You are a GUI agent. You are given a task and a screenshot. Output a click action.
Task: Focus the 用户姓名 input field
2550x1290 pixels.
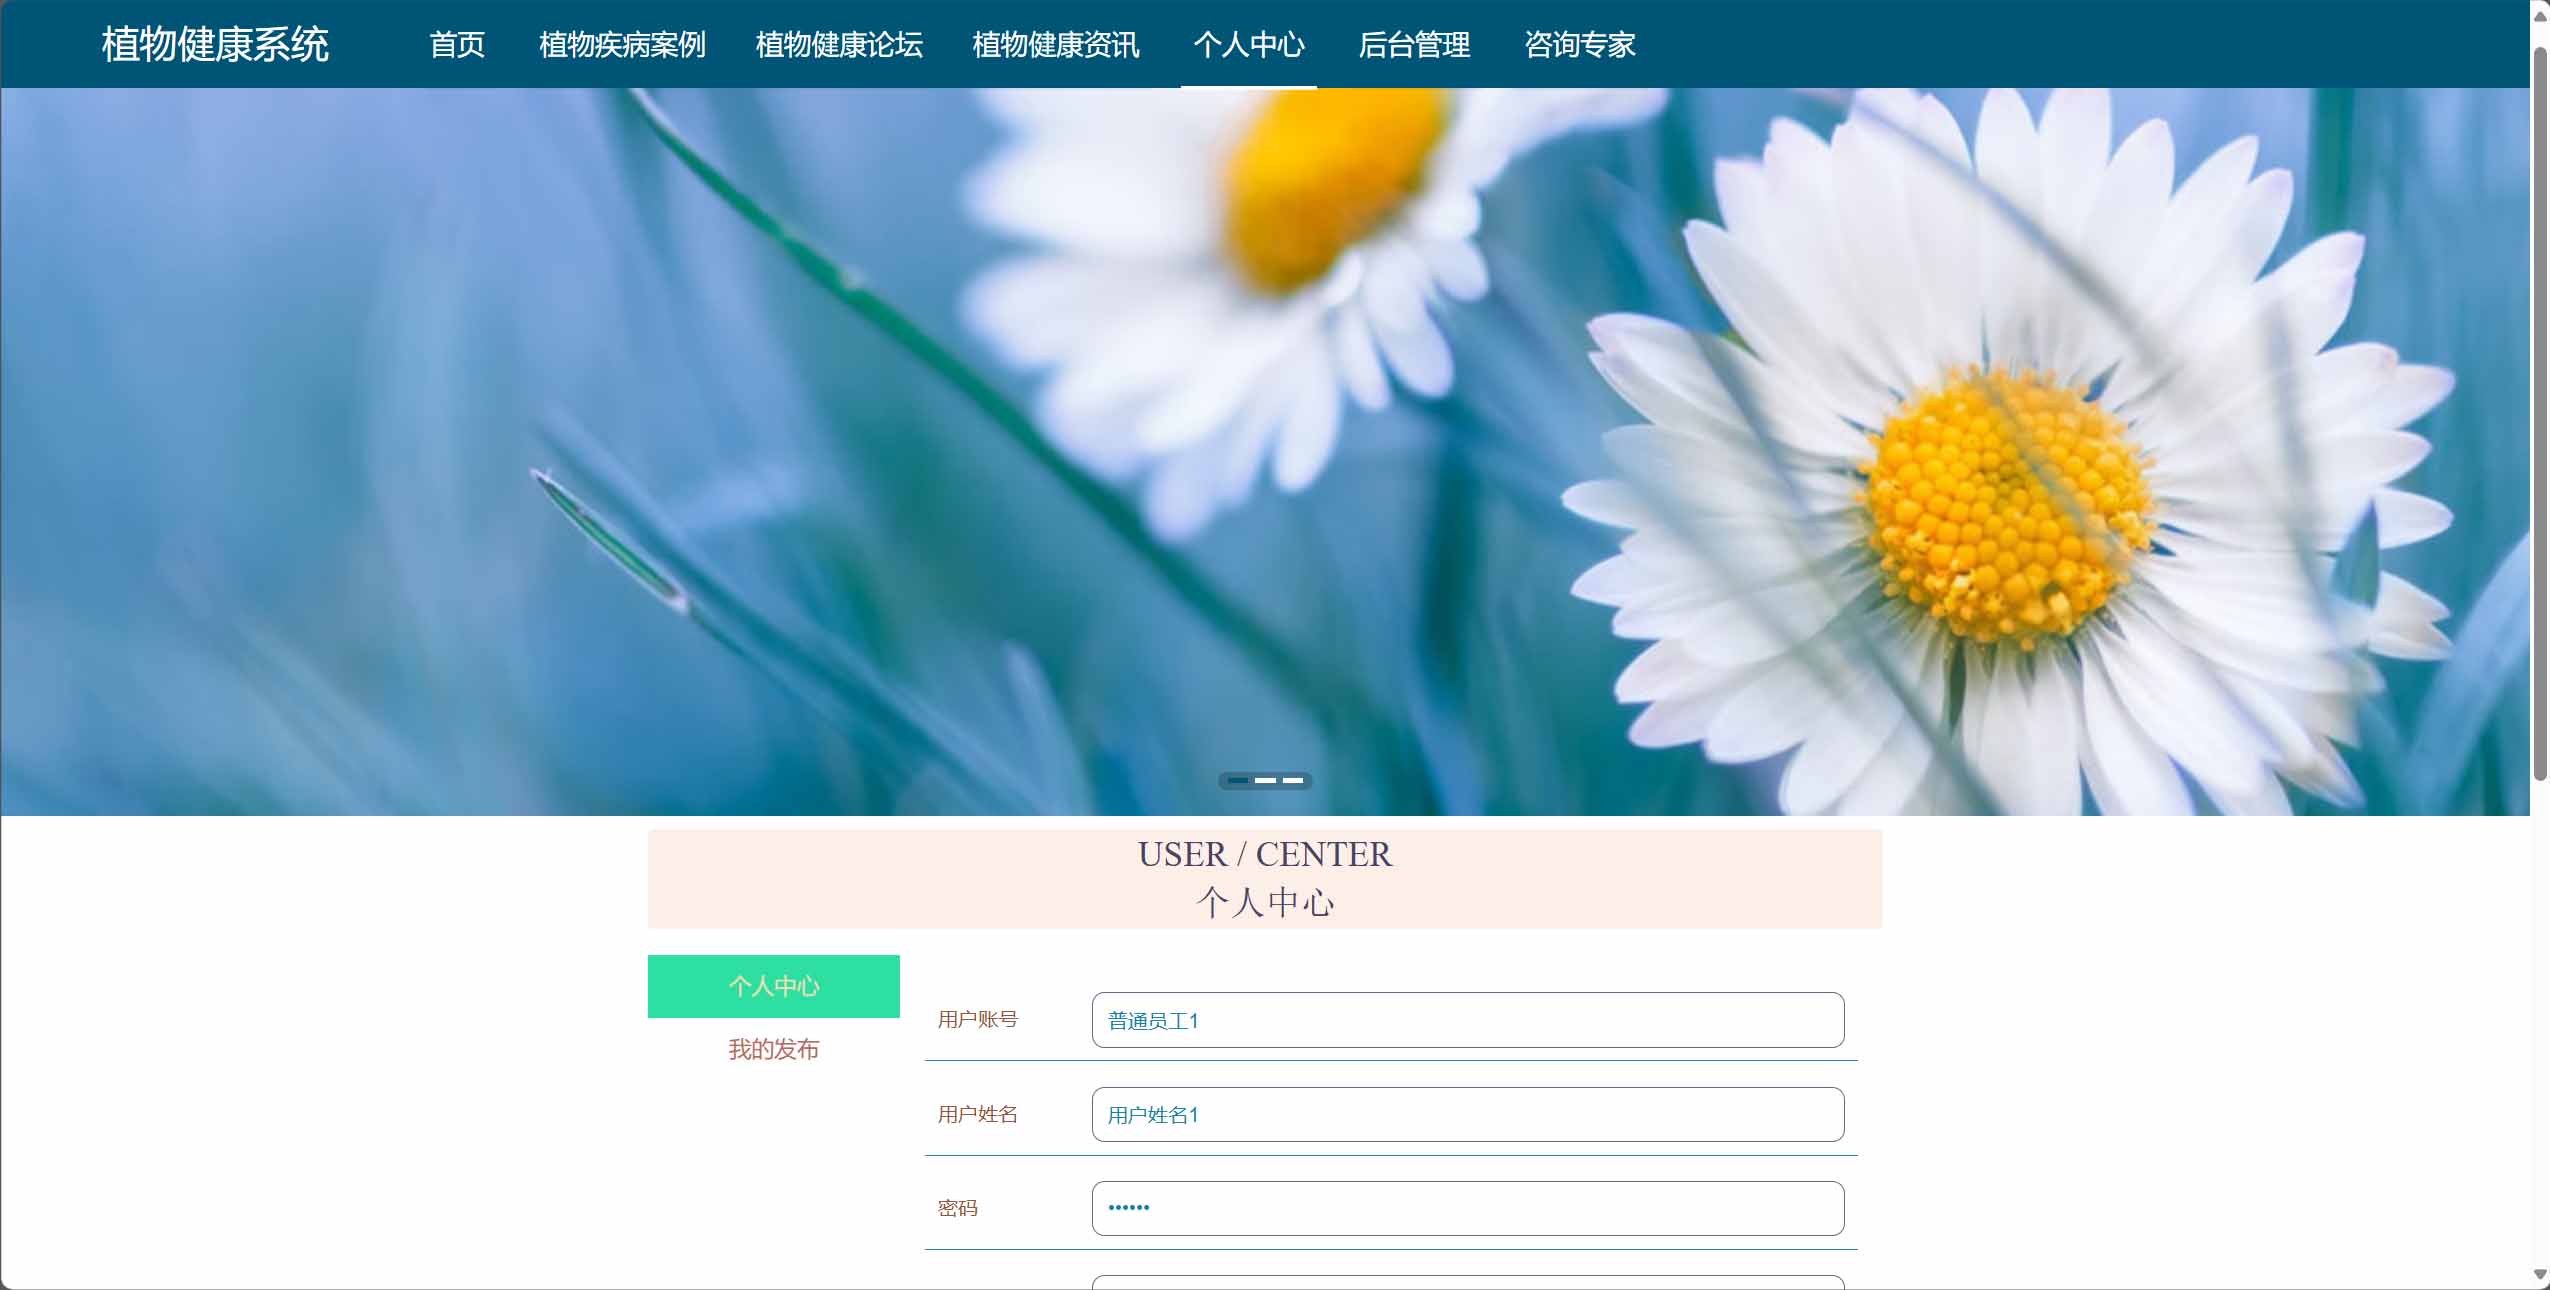(x=1468, y=1114)
